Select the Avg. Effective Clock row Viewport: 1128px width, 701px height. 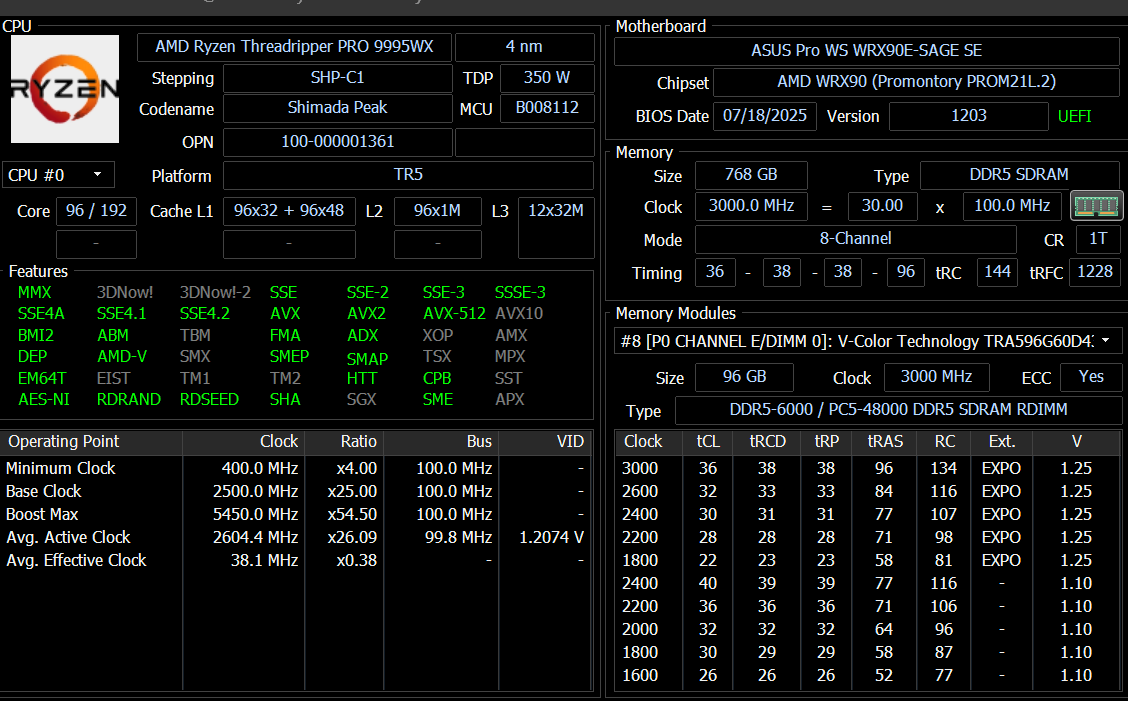295,561
